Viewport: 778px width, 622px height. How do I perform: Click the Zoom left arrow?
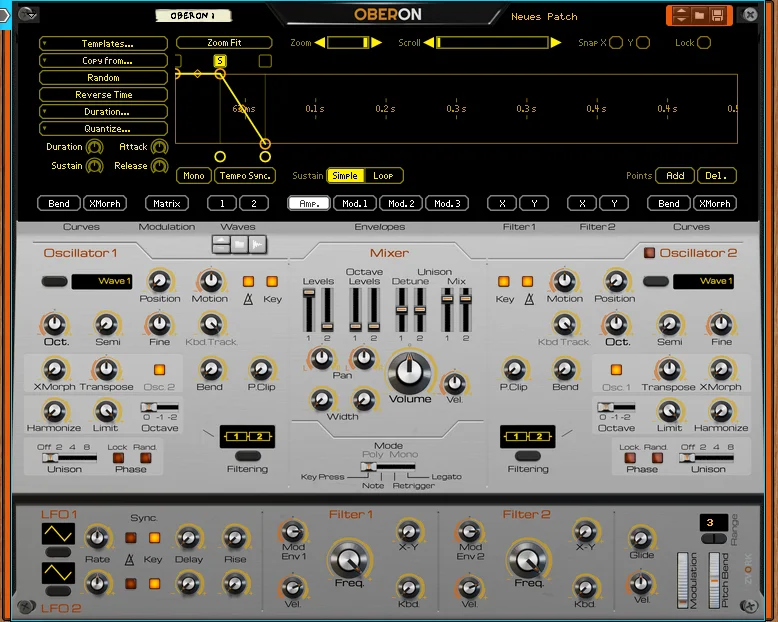320,43
